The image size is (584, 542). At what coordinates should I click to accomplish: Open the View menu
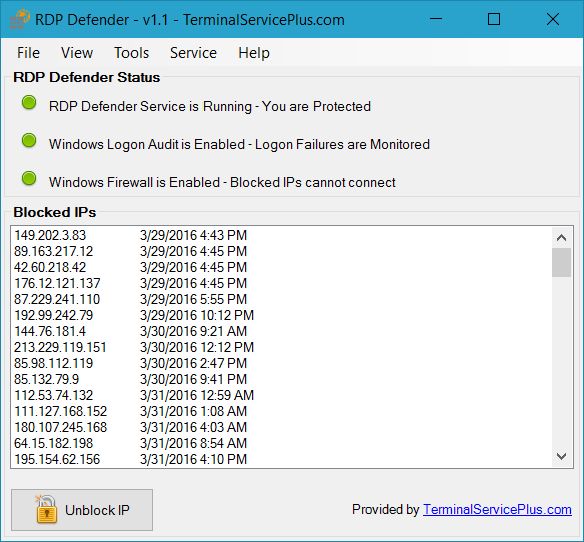pyautogui.click(x=77, y=53)
